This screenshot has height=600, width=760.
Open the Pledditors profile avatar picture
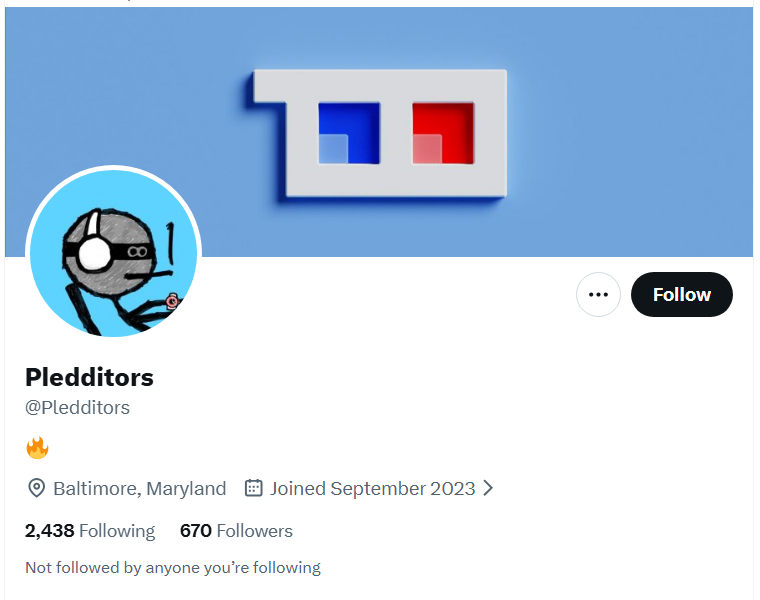tap(113, 253)
